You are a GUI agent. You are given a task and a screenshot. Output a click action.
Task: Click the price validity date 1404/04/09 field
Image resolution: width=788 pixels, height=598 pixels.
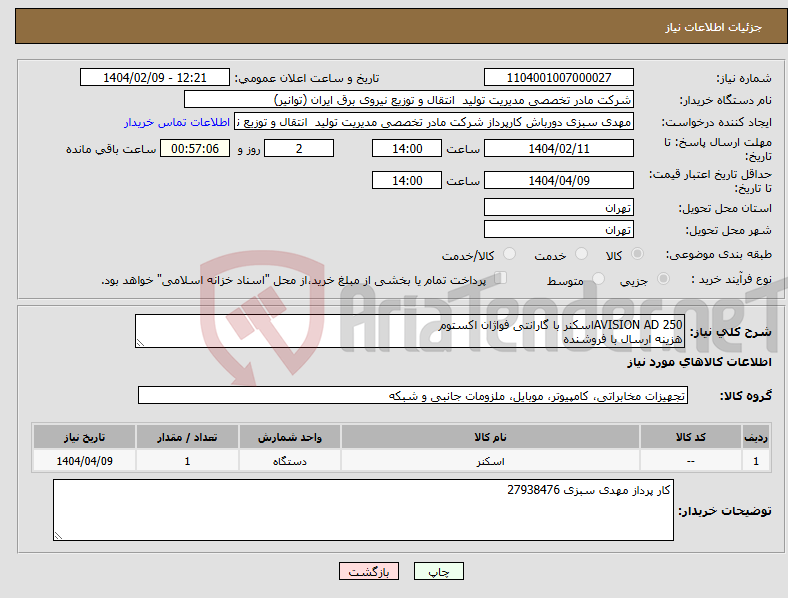558,180
